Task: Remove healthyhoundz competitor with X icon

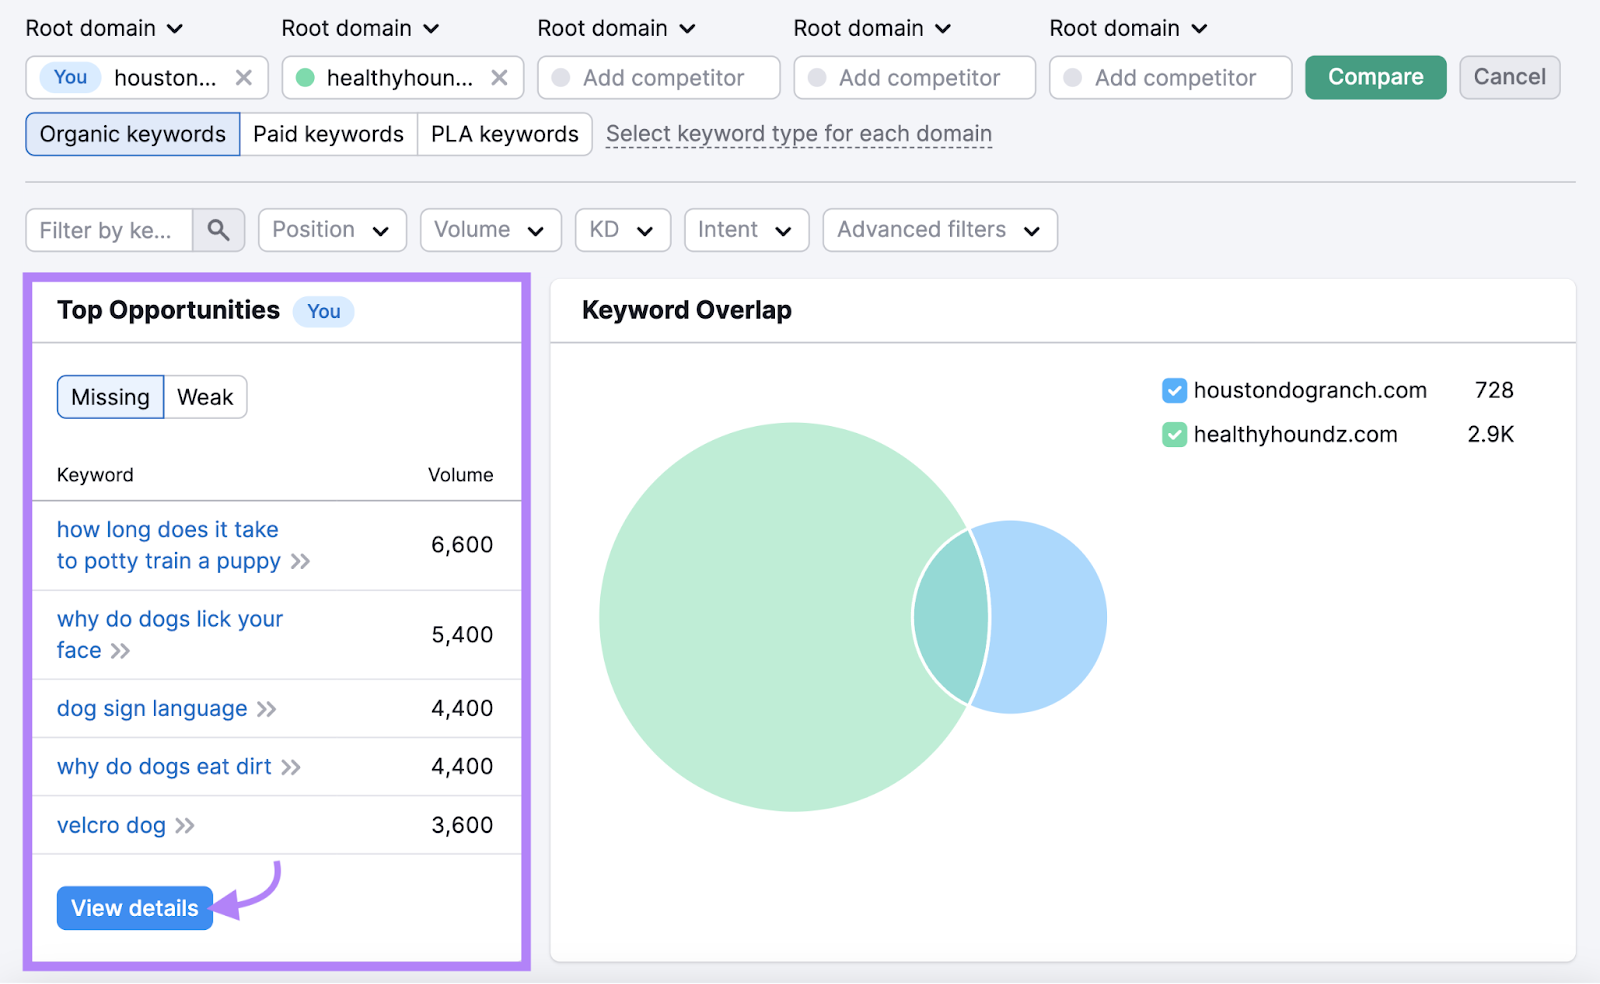Action: 499,78
